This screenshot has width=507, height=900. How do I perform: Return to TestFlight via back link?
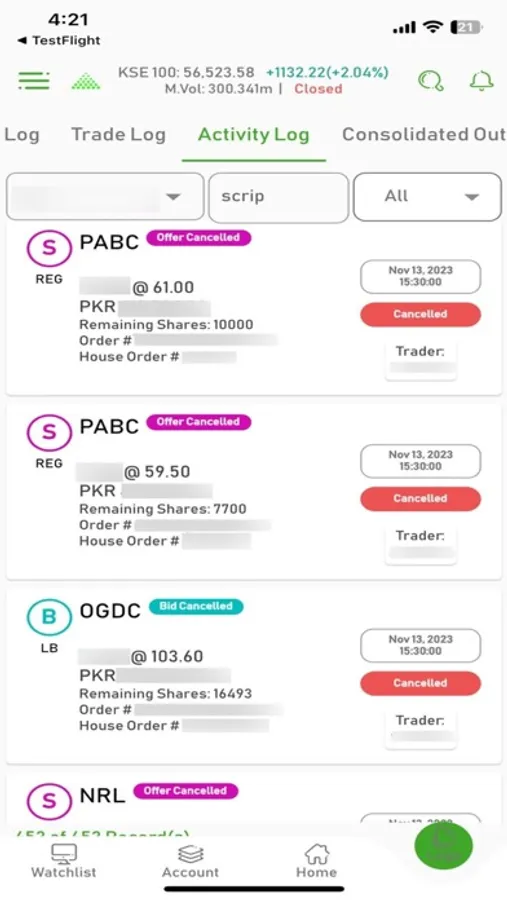click(x=59, y=40)
